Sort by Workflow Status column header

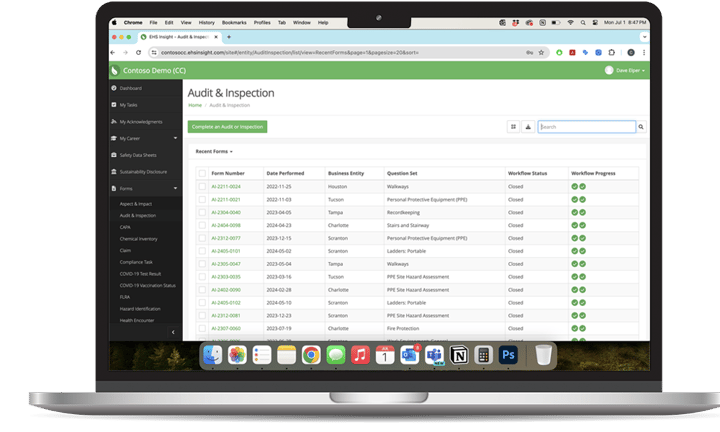click(x=527, y=173)
